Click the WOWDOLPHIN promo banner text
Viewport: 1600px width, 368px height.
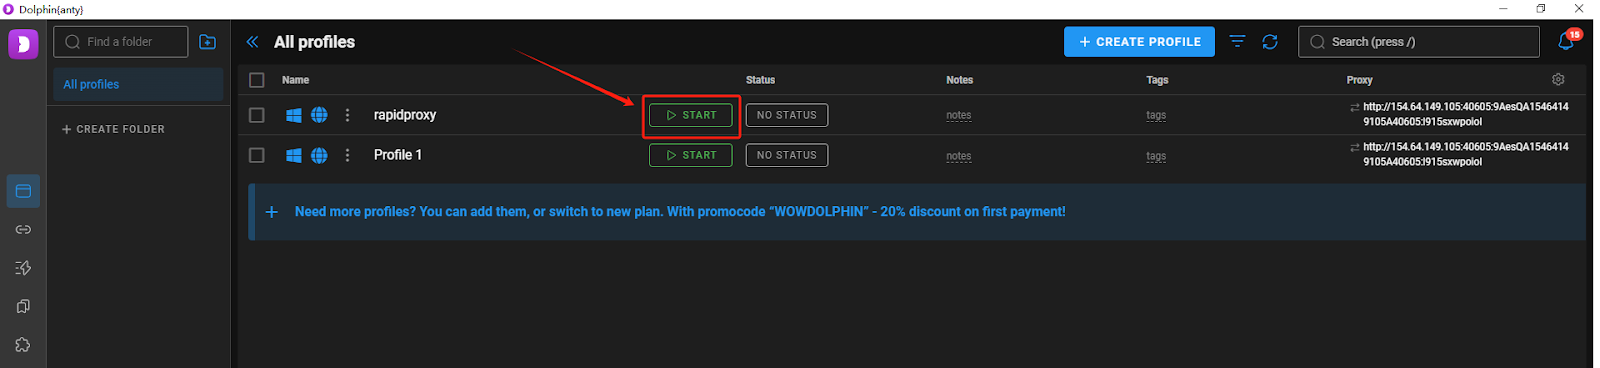pos(680,212)
